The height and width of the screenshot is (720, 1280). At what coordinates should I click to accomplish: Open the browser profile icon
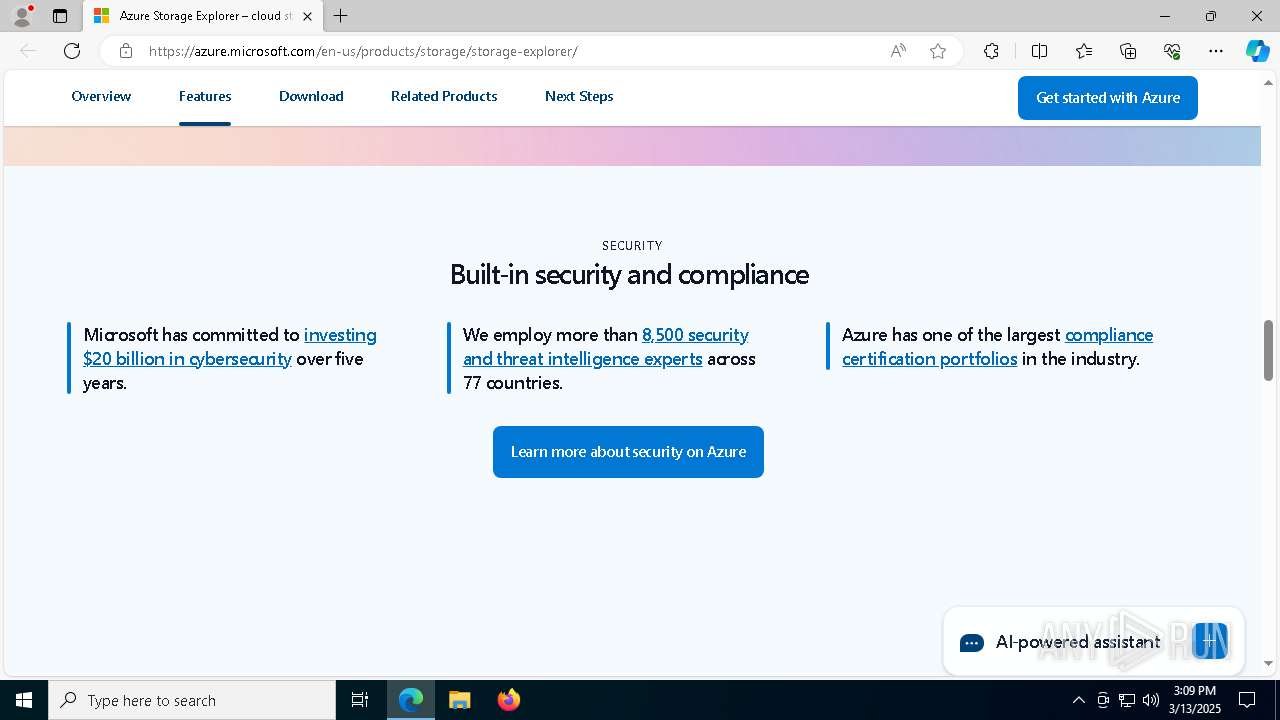21,16
